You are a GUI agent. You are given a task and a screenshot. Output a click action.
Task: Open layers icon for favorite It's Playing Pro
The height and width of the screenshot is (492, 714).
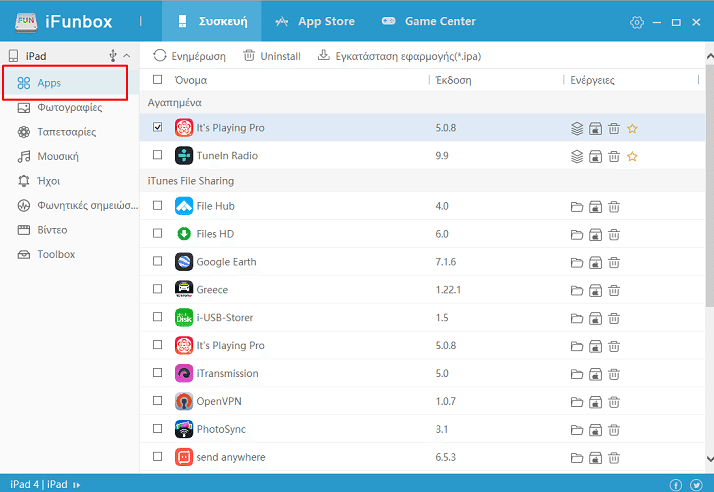point(577,128)
